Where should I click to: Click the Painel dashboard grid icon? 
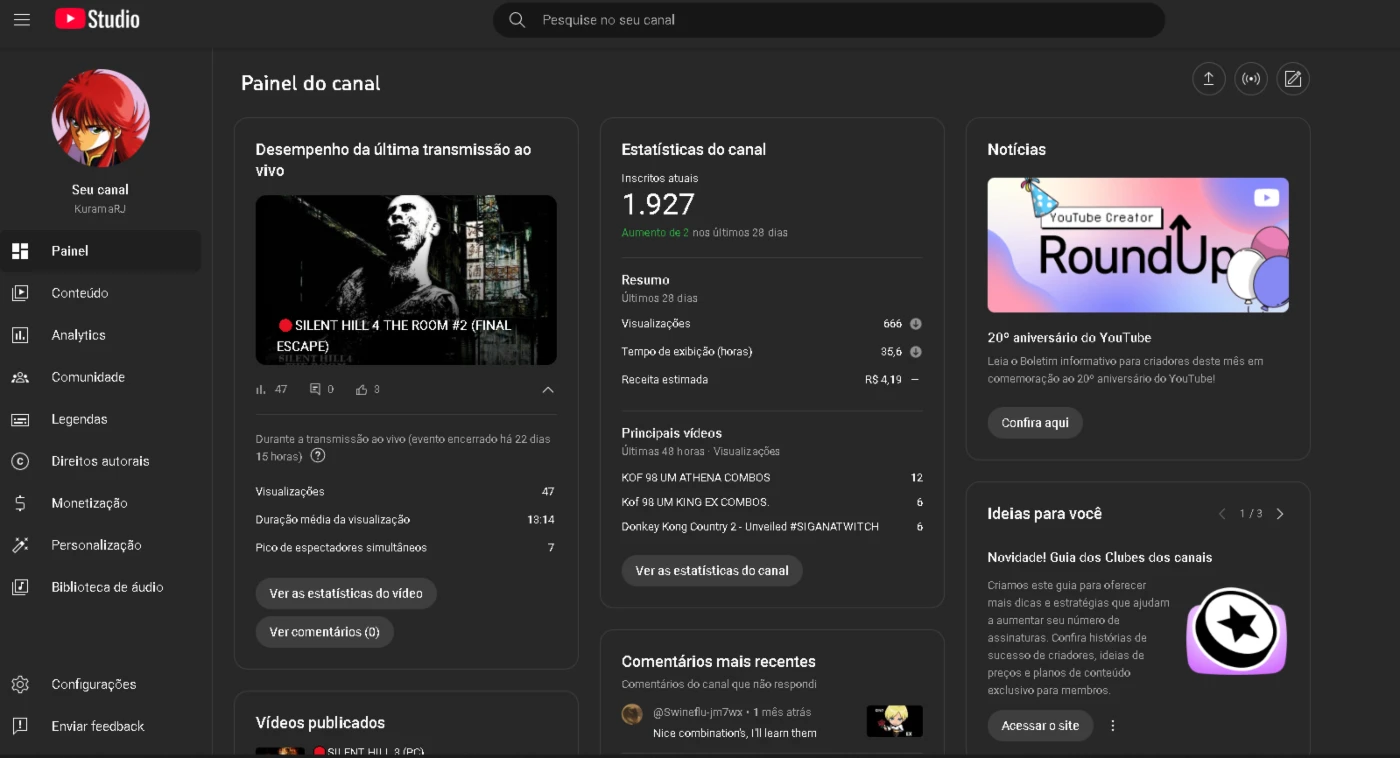20,251
